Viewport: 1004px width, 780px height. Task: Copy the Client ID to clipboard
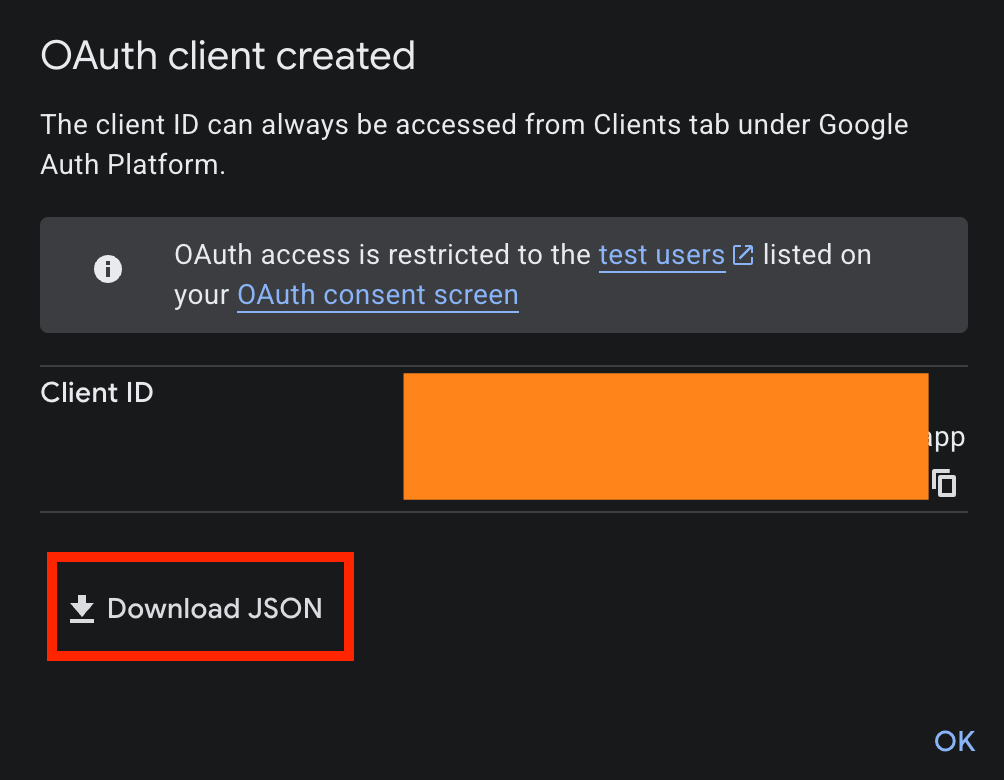point(944,483)
